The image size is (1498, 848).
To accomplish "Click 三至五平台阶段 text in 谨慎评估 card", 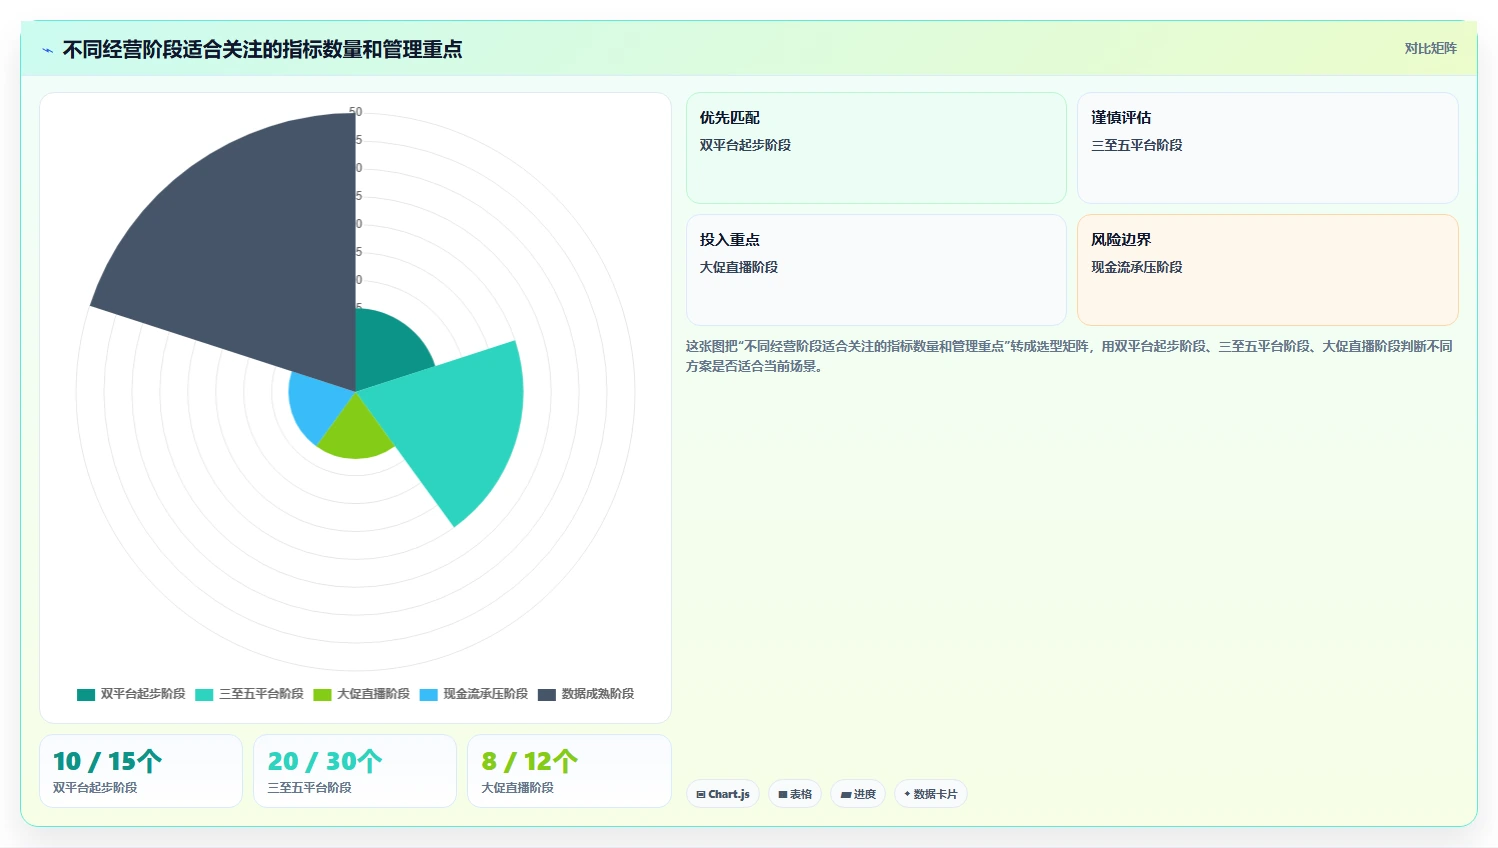I will point(1137,145).
